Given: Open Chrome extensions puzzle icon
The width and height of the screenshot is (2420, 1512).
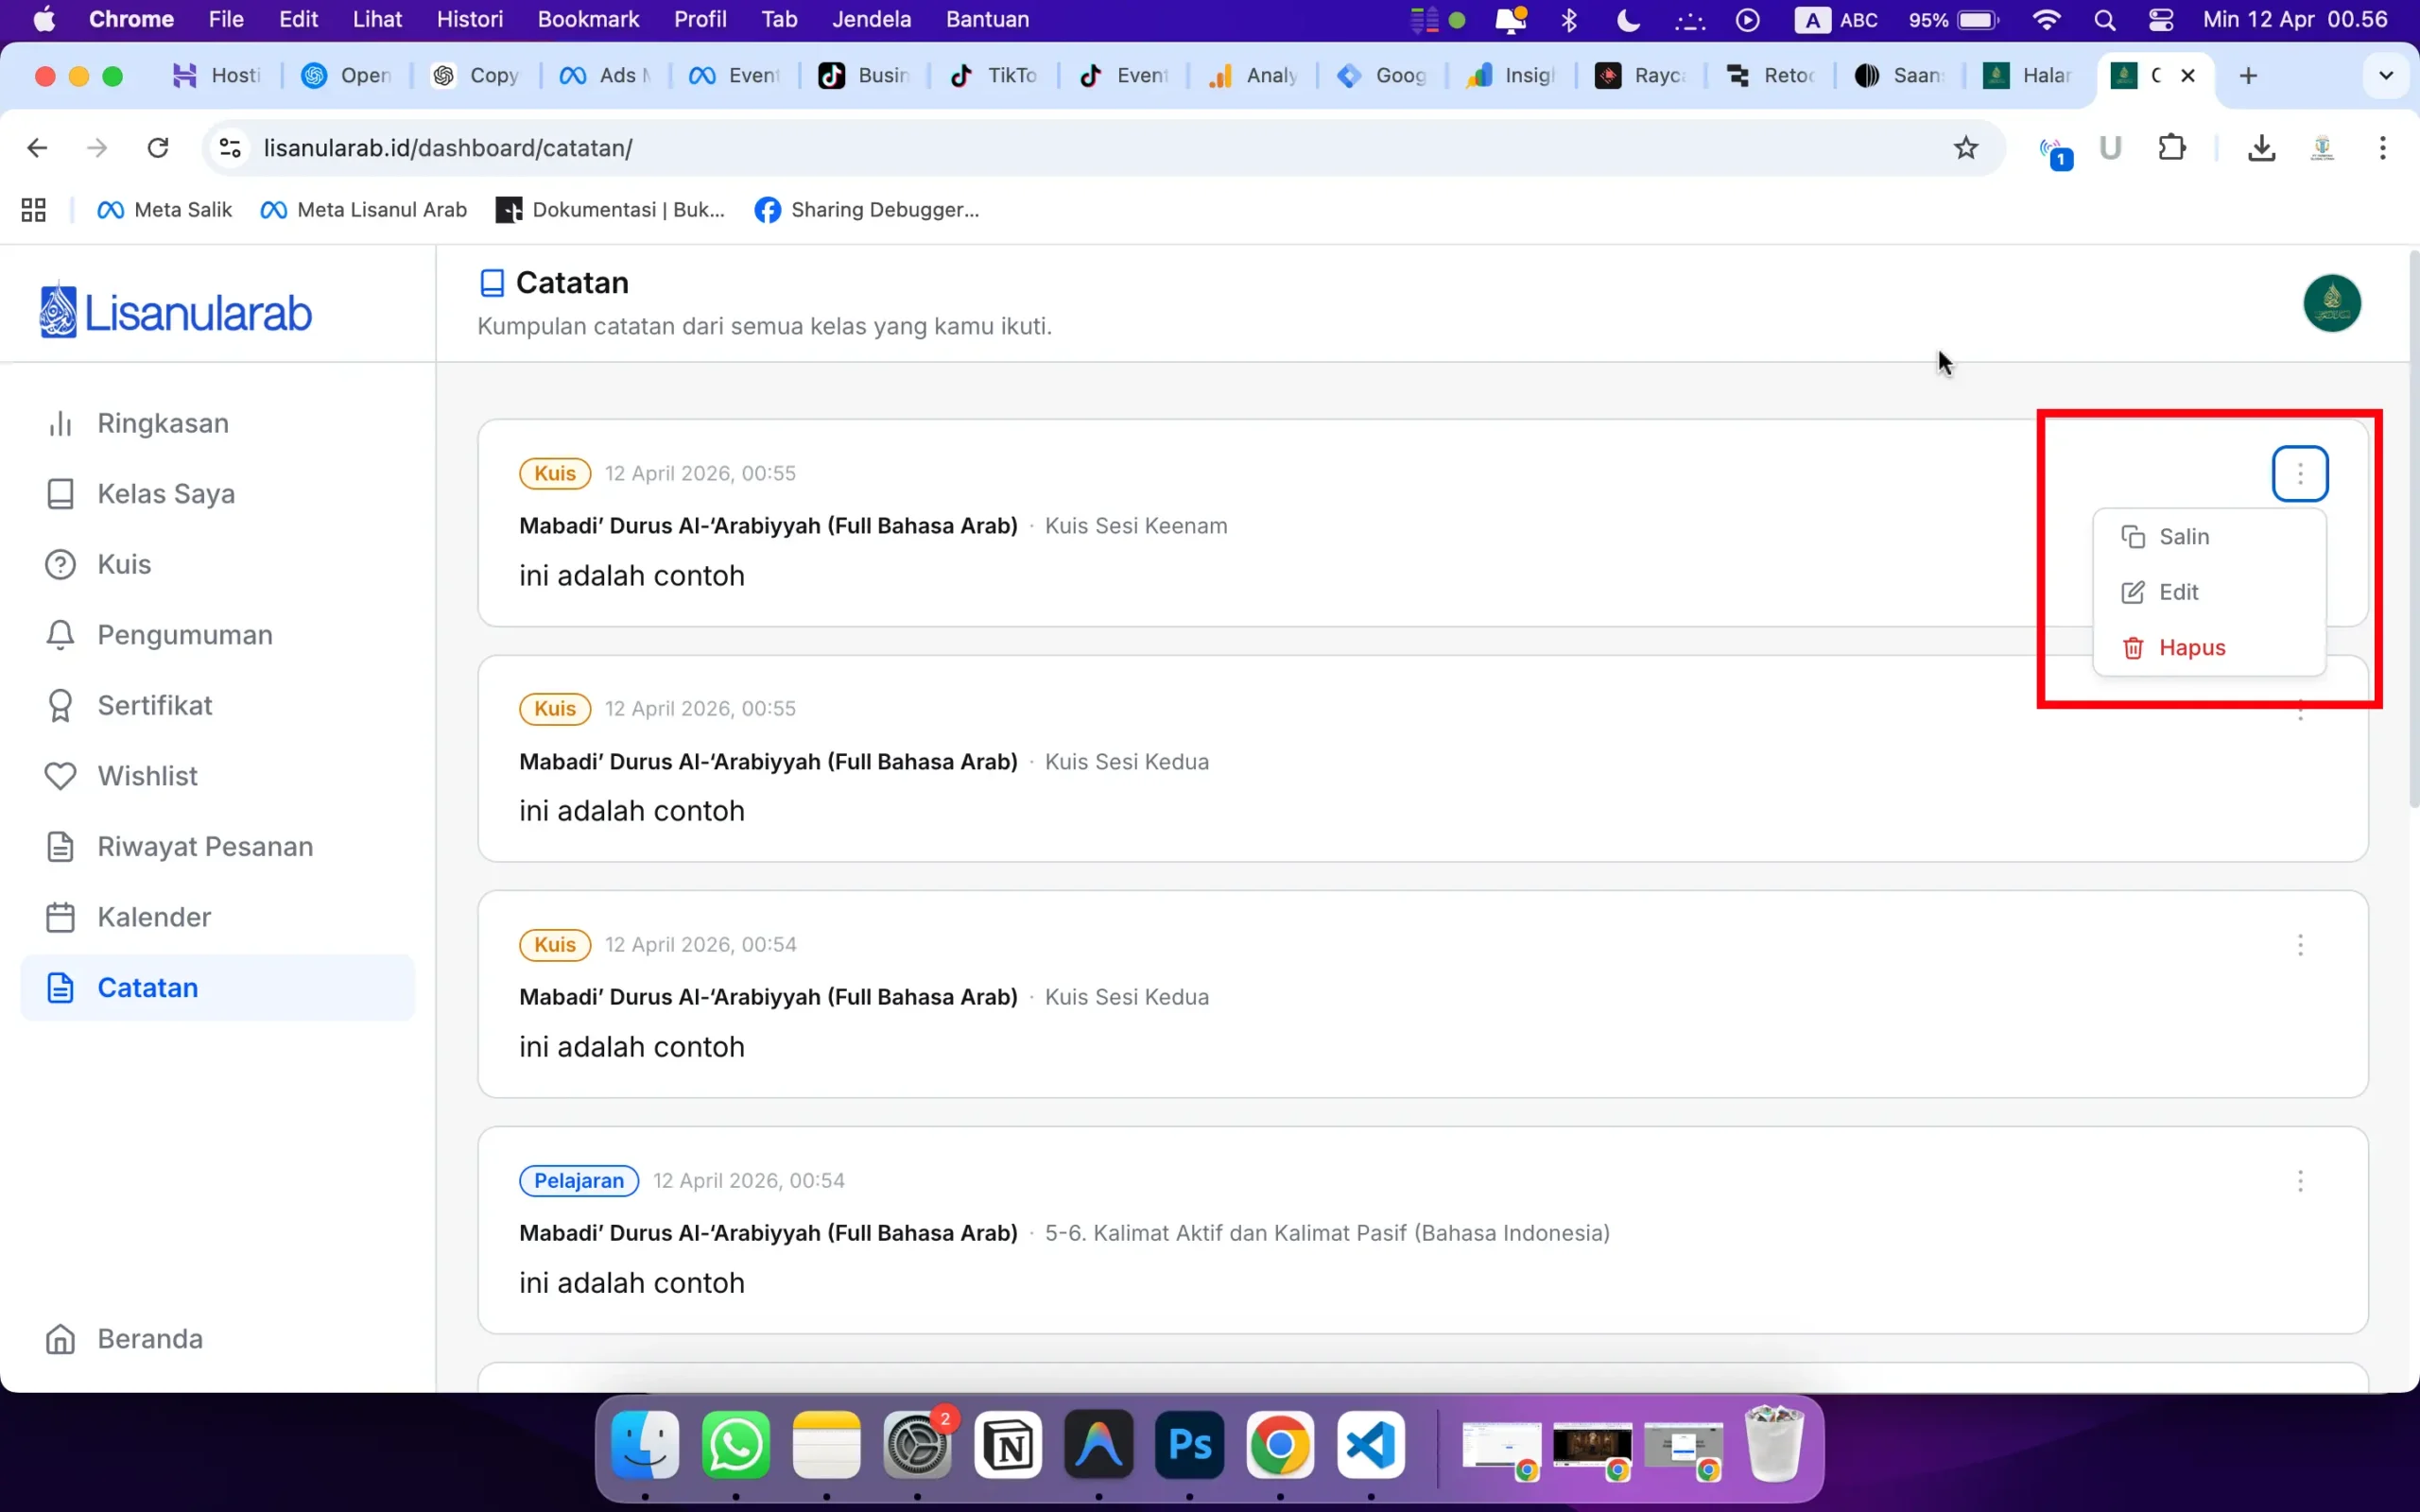Looking at the screenshot, I should click(2171, 148).
